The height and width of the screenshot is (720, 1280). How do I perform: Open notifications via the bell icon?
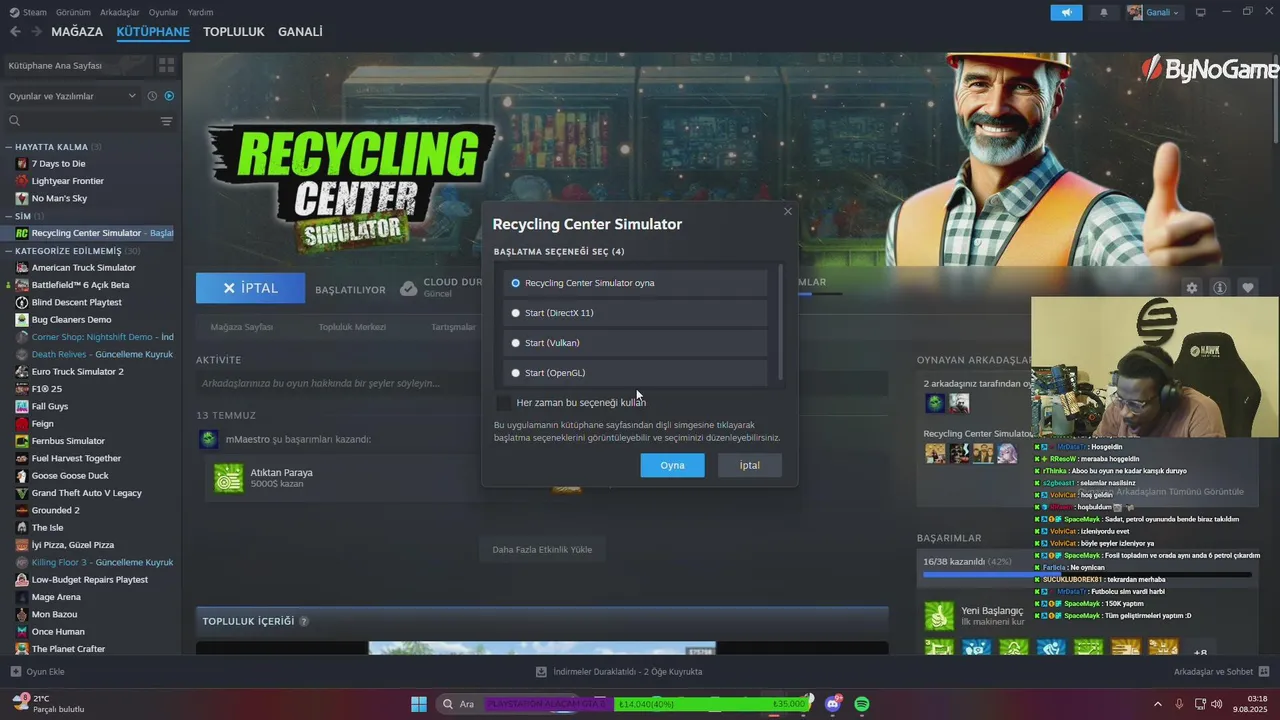[x=1104, y=12]
